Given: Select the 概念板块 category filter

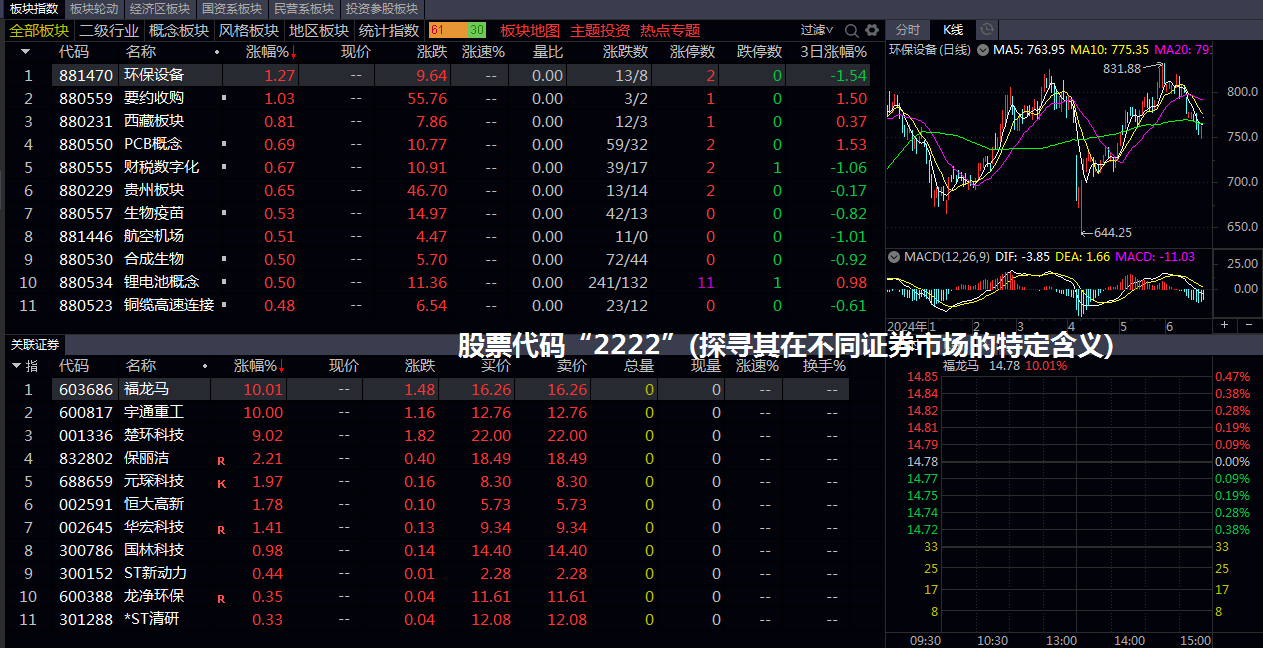Looking at the screenshot, I should [x=179, y=30].
